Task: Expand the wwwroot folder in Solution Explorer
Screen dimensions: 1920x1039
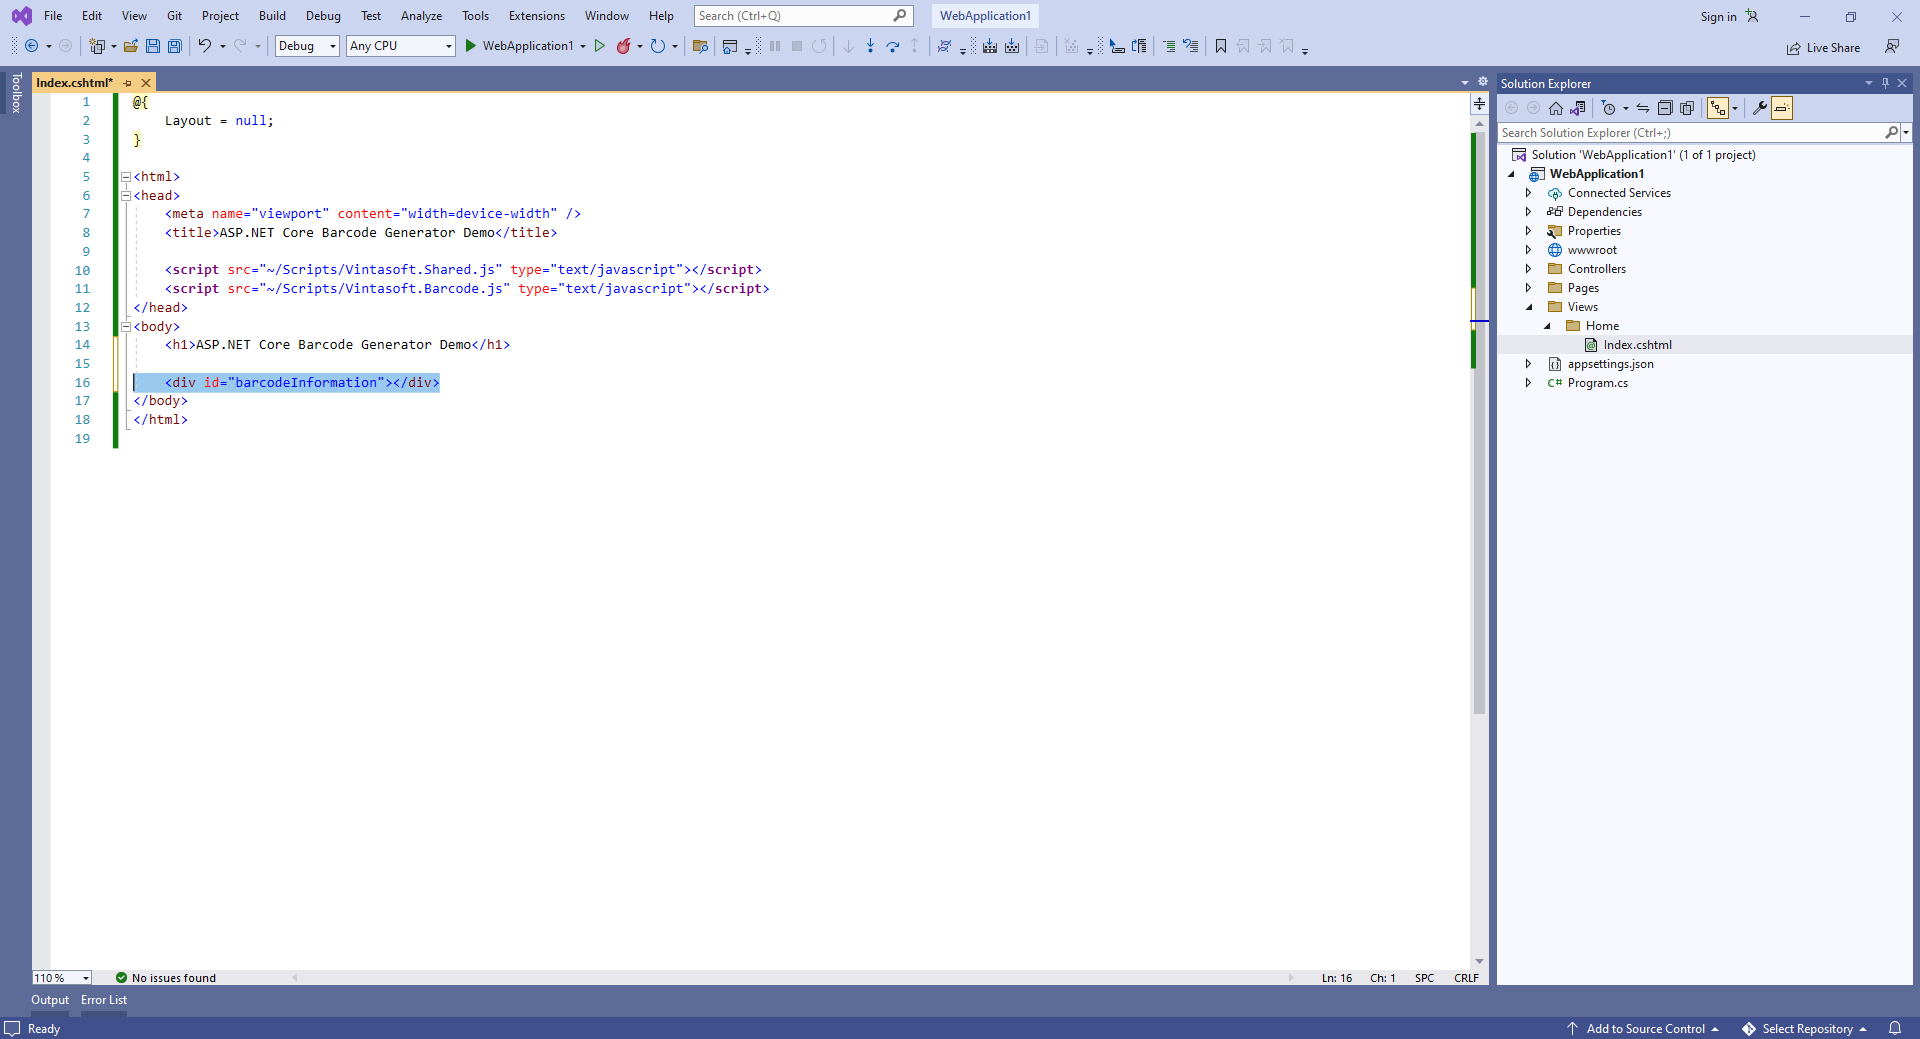Action: (x=1528, y=250)
